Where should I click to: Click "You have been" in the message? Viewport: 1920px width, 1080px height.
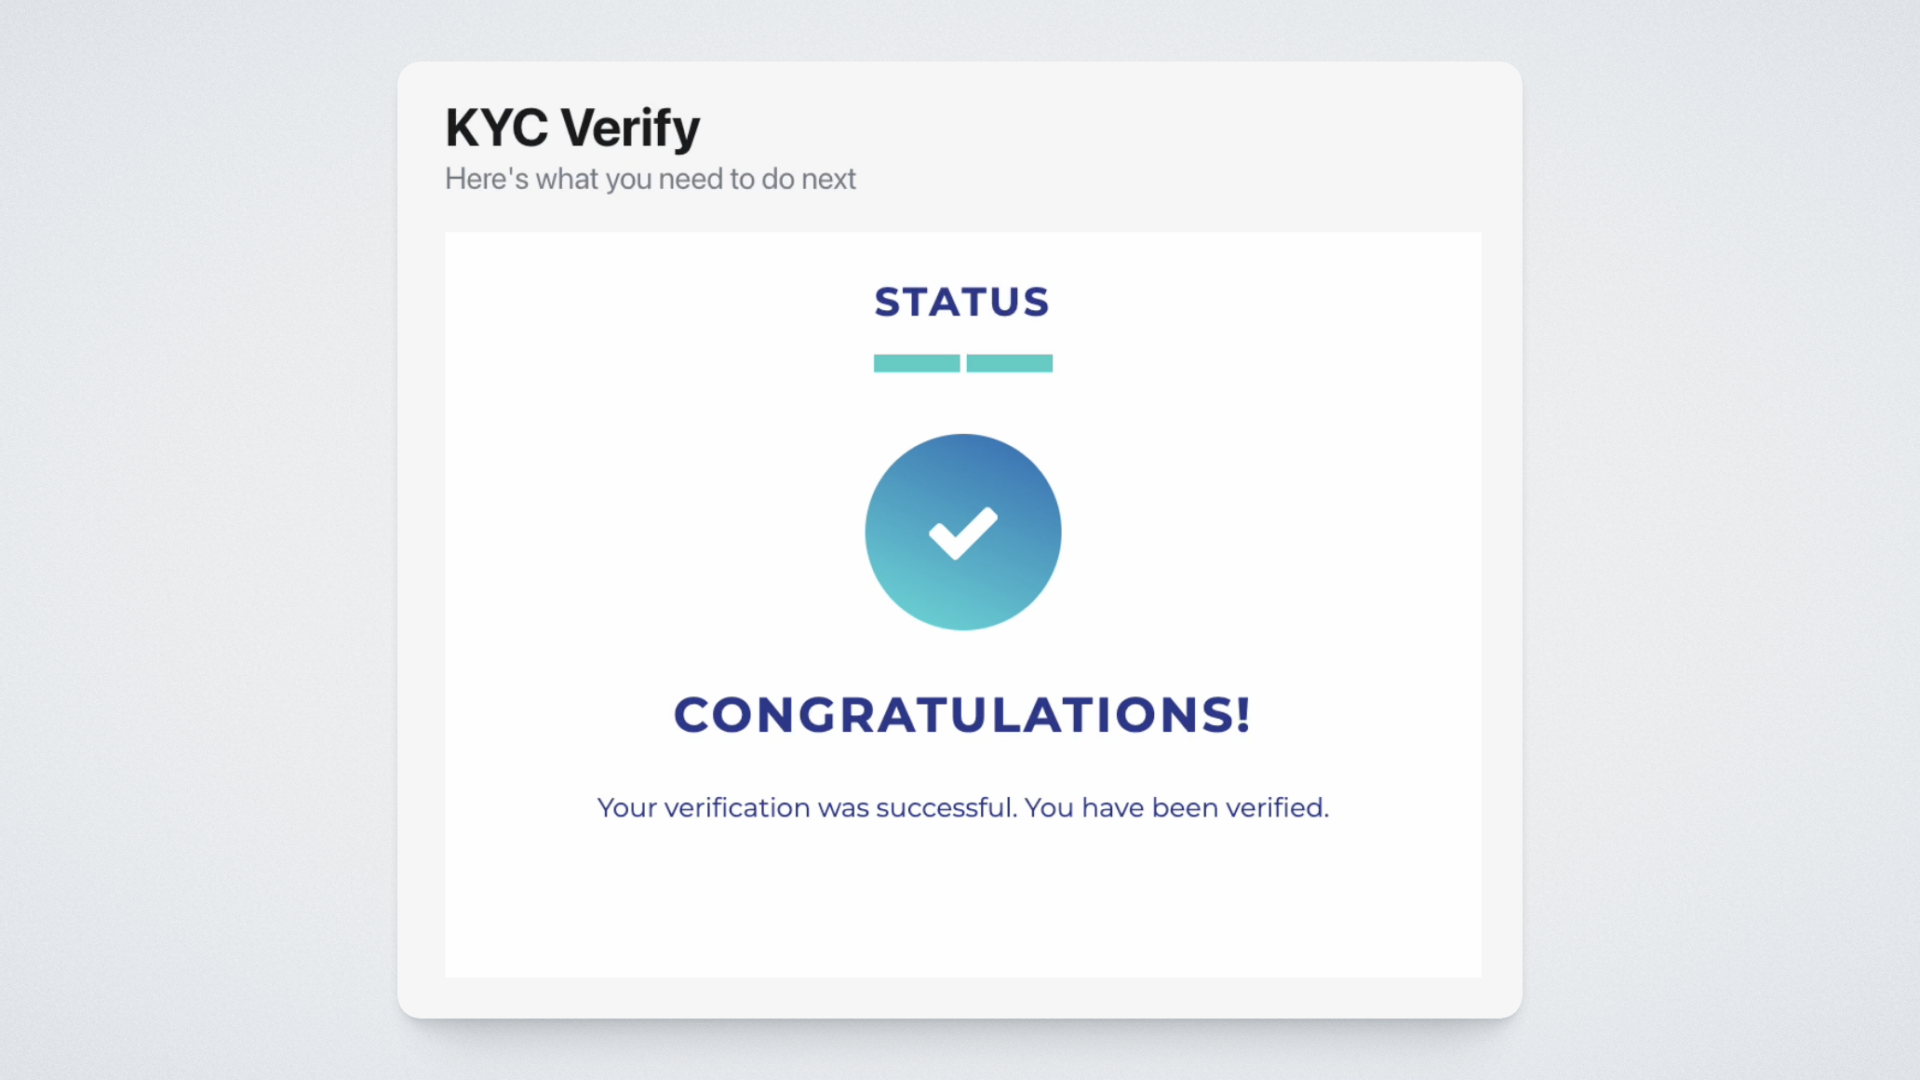(x=1121, y=808)
